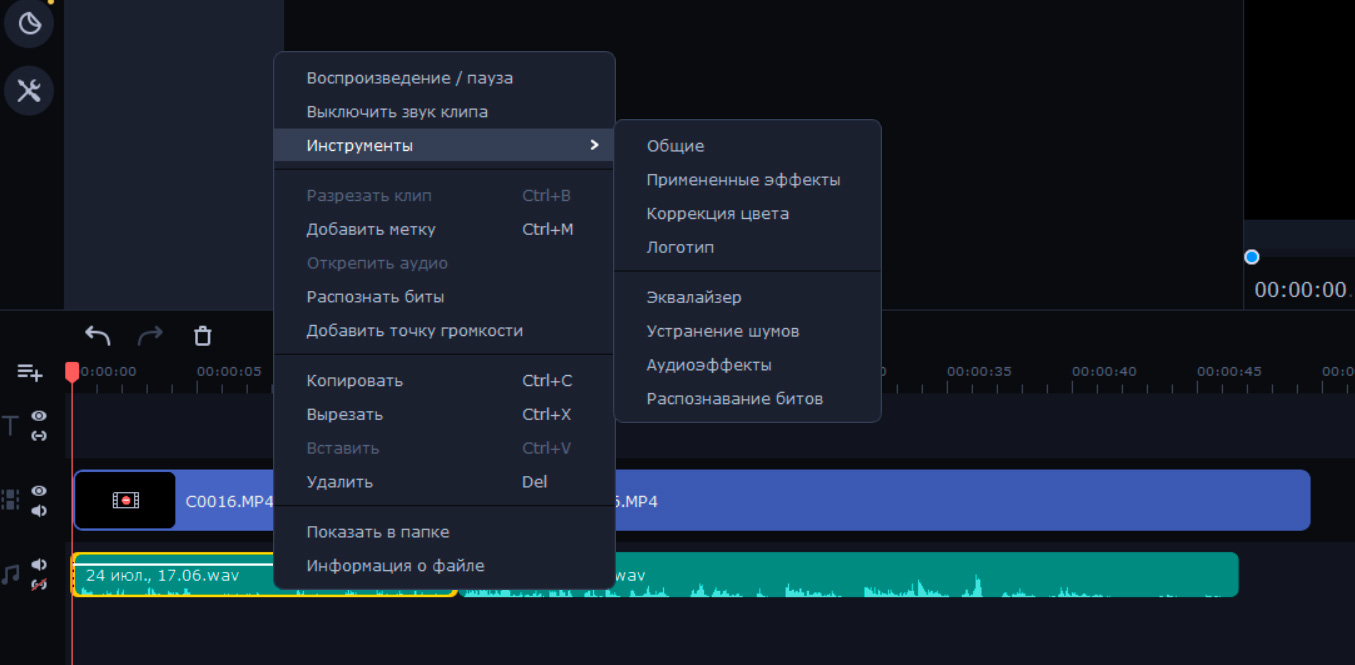Click the title track T icon

pos(11,426)
